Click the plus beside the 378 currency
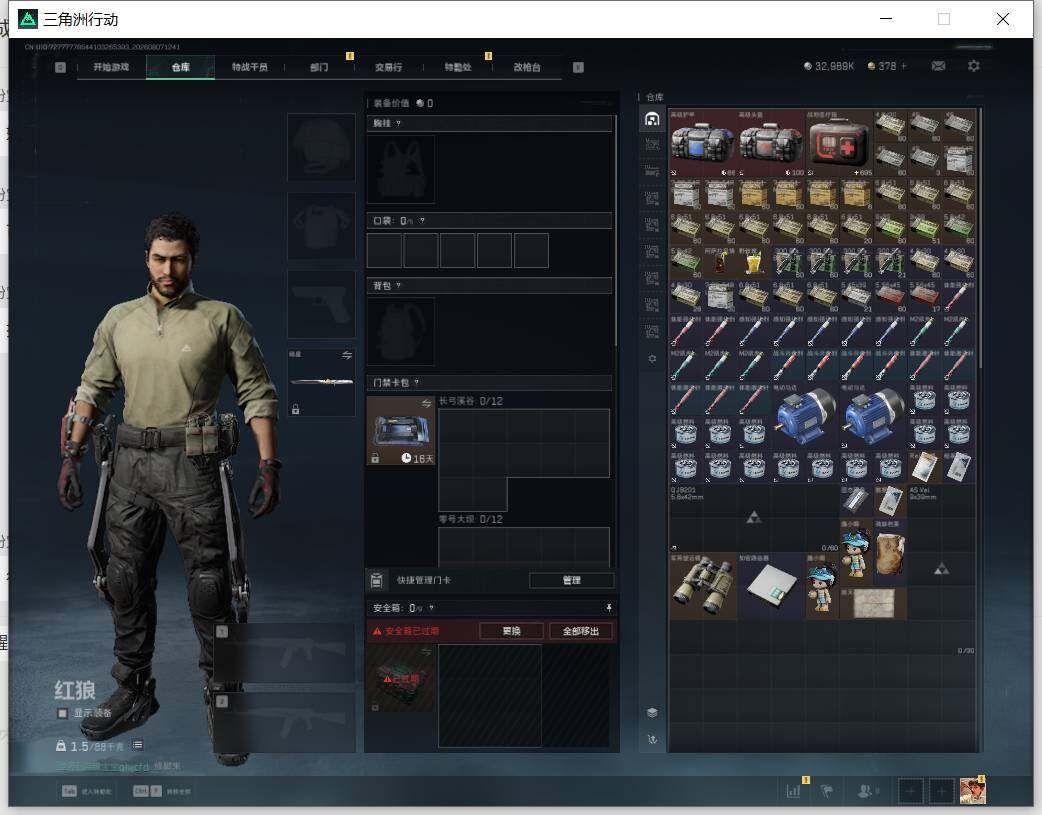Screen dimensions: 1042x815 [903, 66]
